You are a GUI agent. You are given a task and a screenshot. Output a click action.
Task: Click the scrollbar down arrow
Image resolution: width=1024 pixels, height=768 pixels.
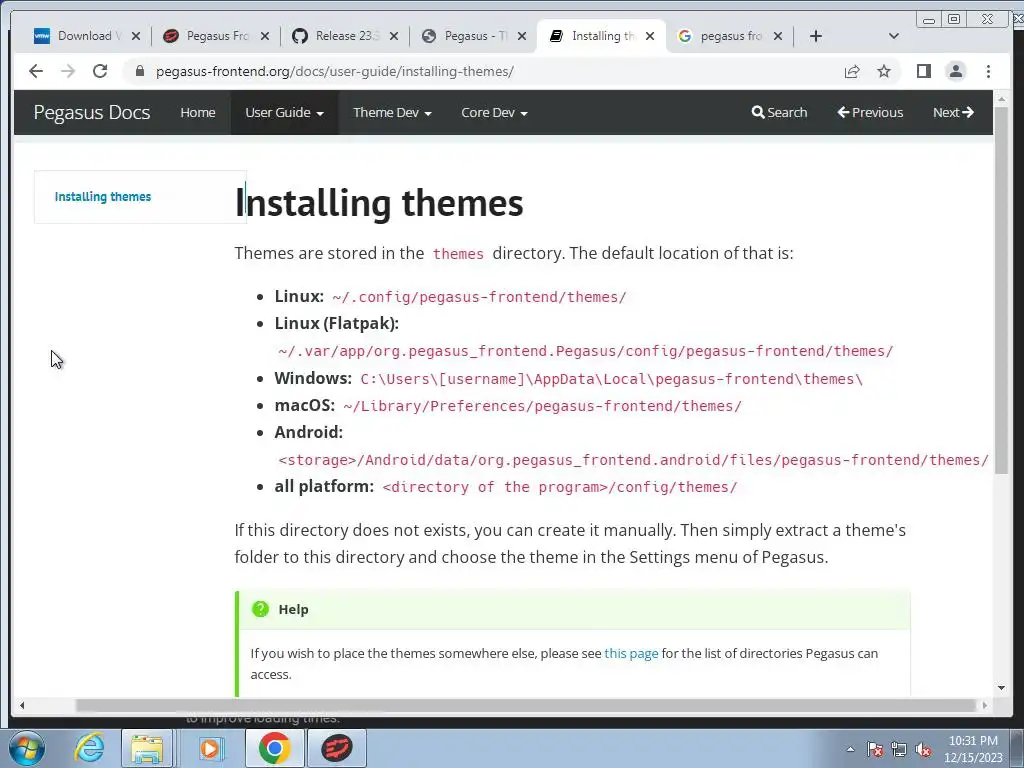[1002, 687]
